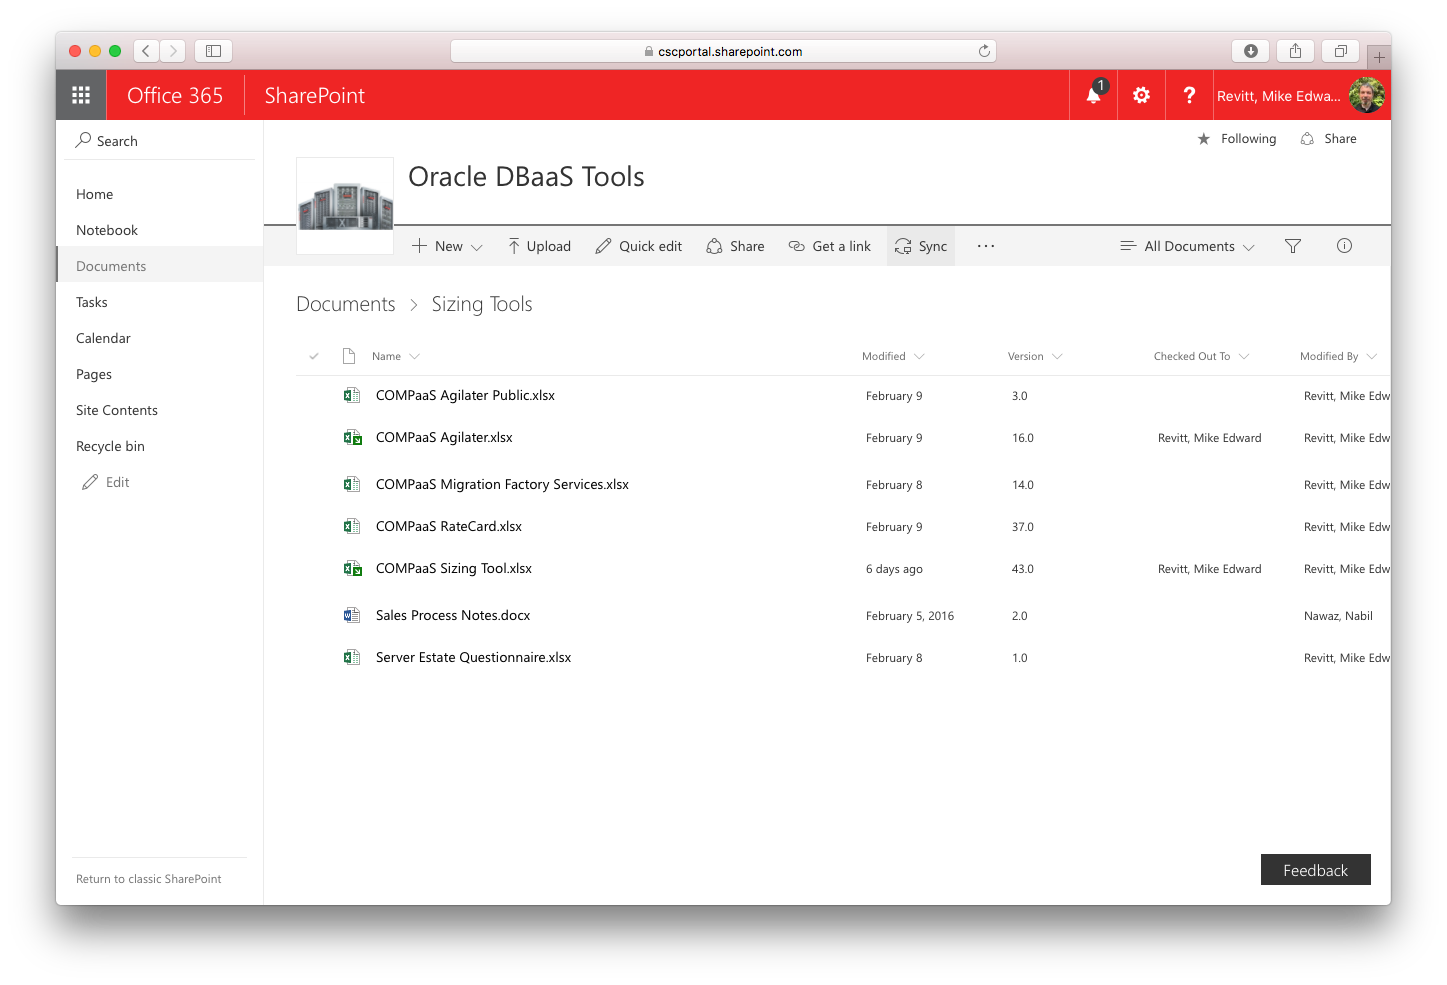Click the site logo image
The height and width of the screenshot is (985, 1447).
[x=345, y=205]
